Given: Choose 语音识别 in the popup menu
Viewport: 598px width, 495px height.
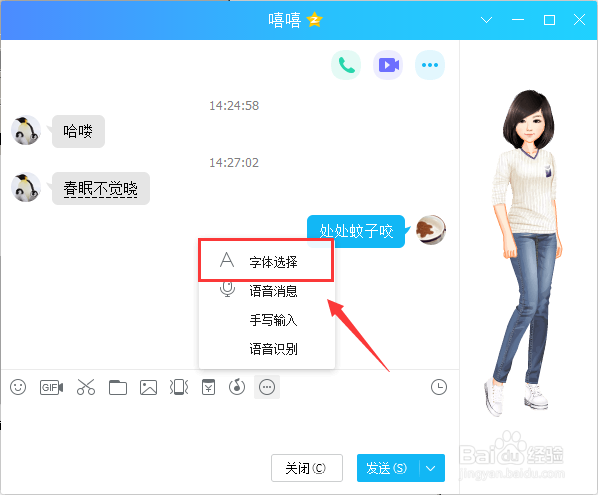Looking at the screenshot, I should [266, 349].
